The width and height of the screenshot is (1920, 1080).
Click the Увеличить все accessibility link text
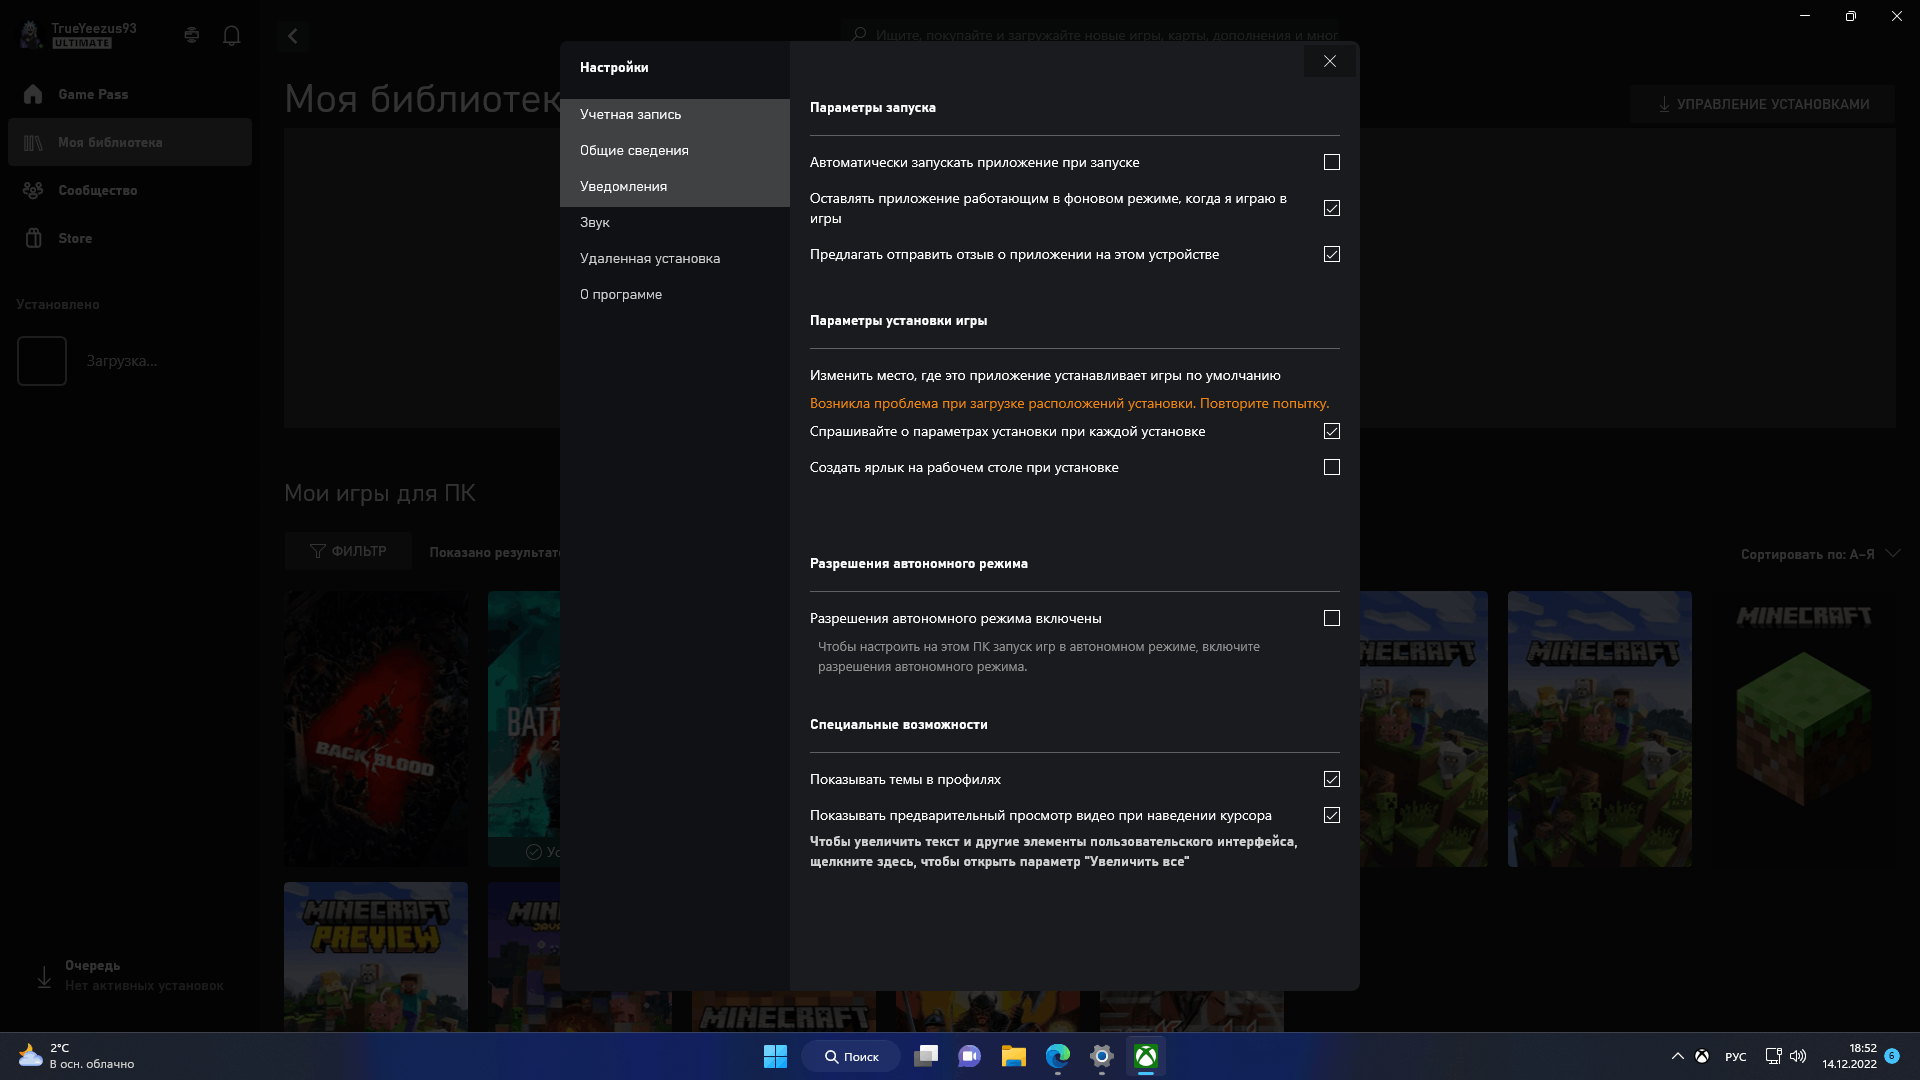1053,851
